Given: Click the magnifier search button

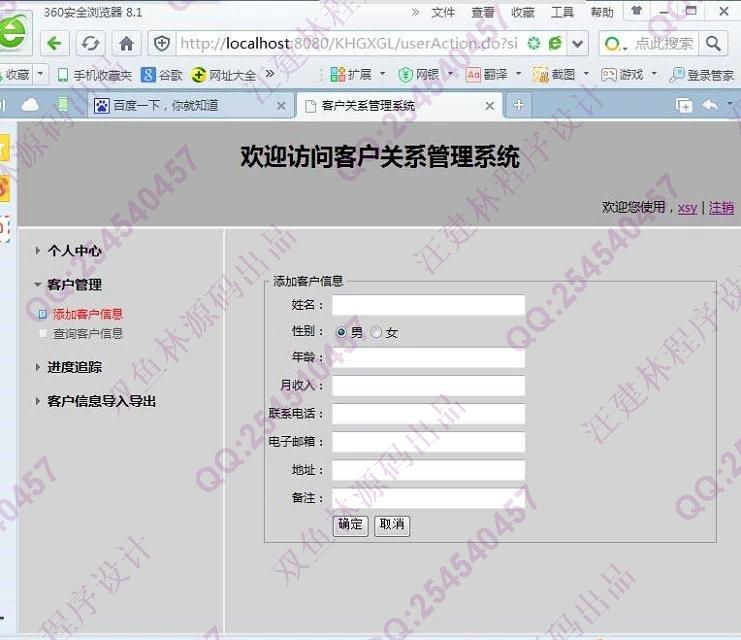Looking at the screenshot, I should point(713,44).
